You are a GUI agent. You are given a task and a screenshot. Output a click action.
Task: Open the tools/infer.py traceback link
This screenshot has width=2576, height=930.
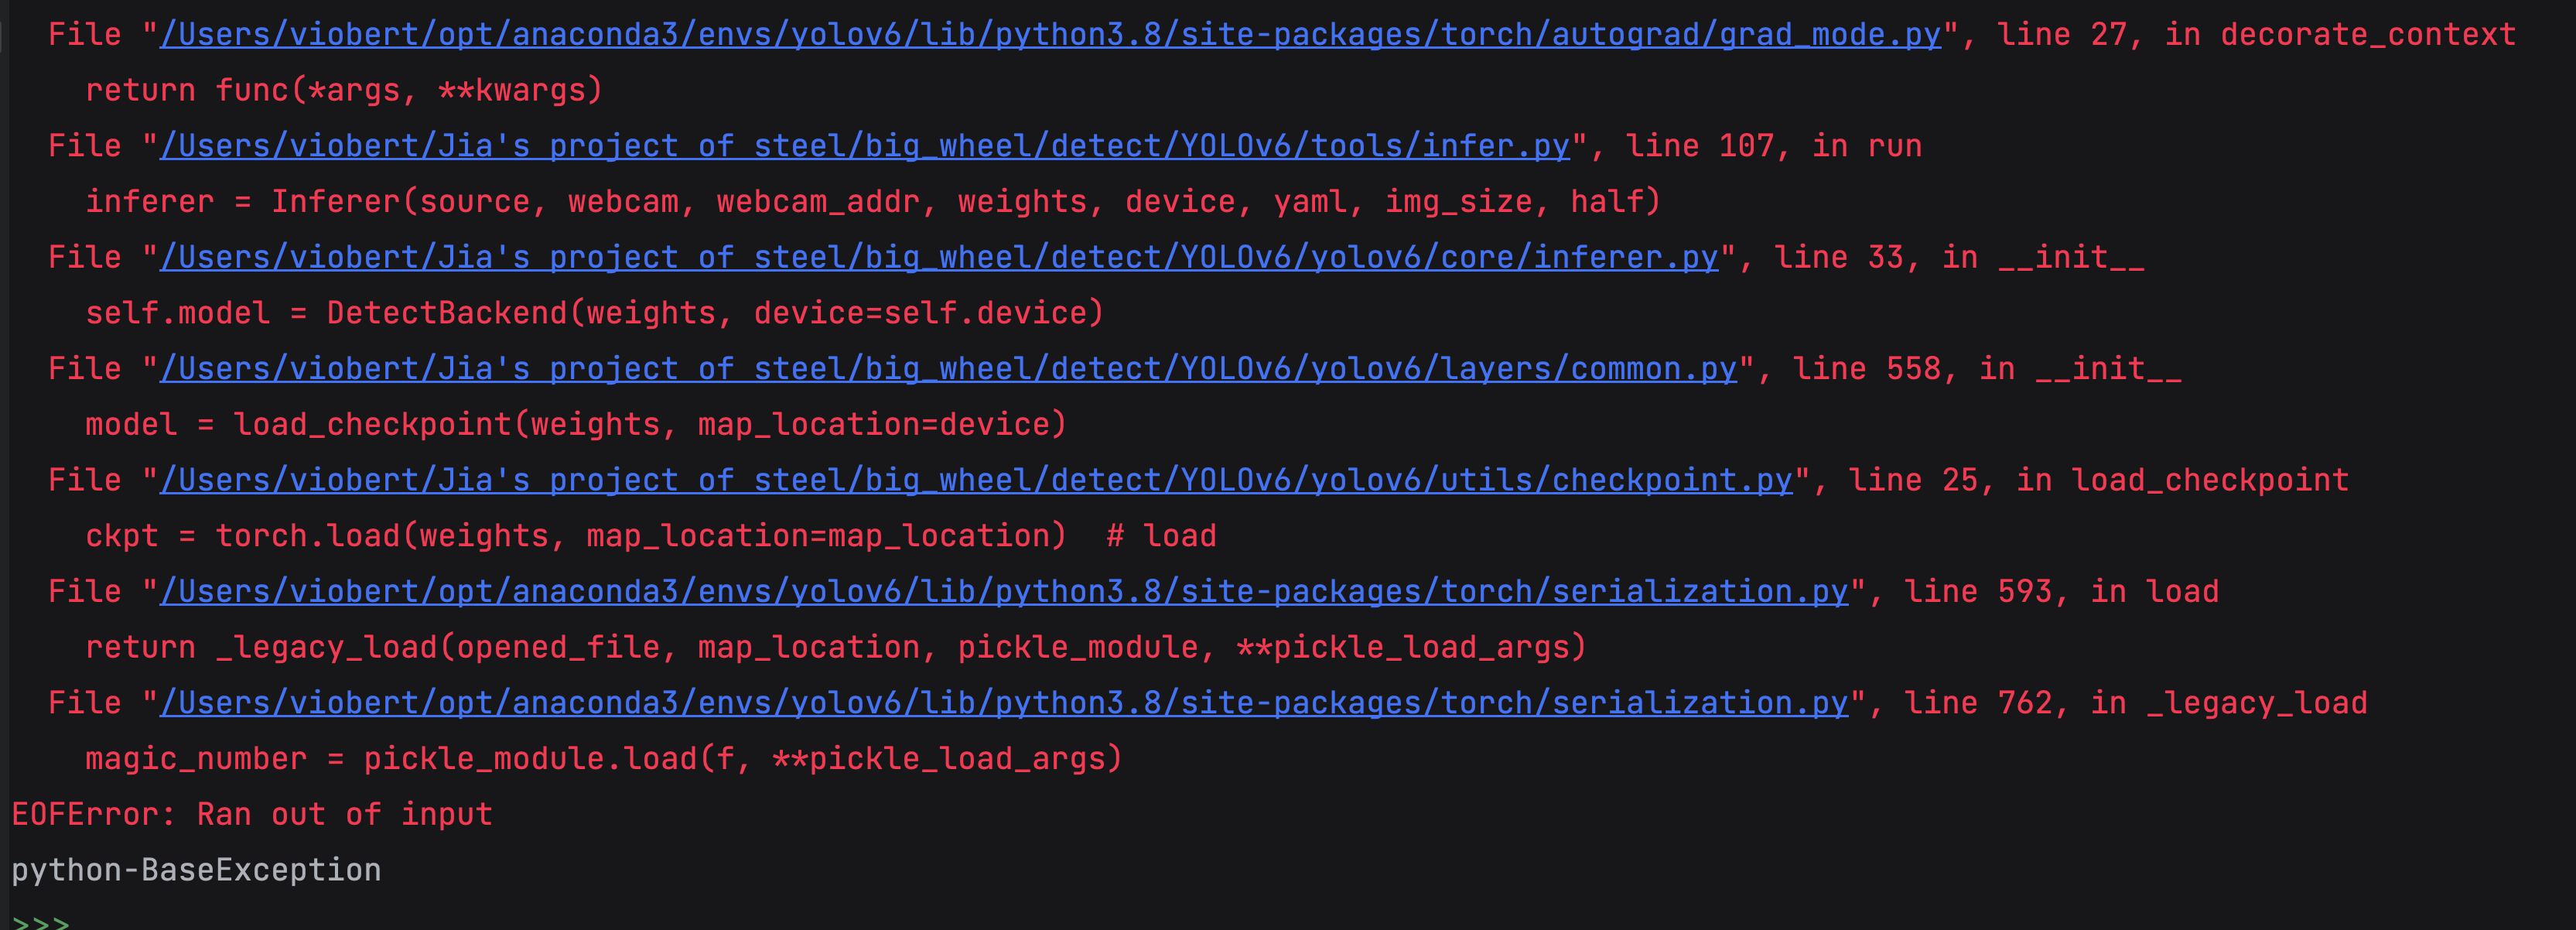(865, 147)
